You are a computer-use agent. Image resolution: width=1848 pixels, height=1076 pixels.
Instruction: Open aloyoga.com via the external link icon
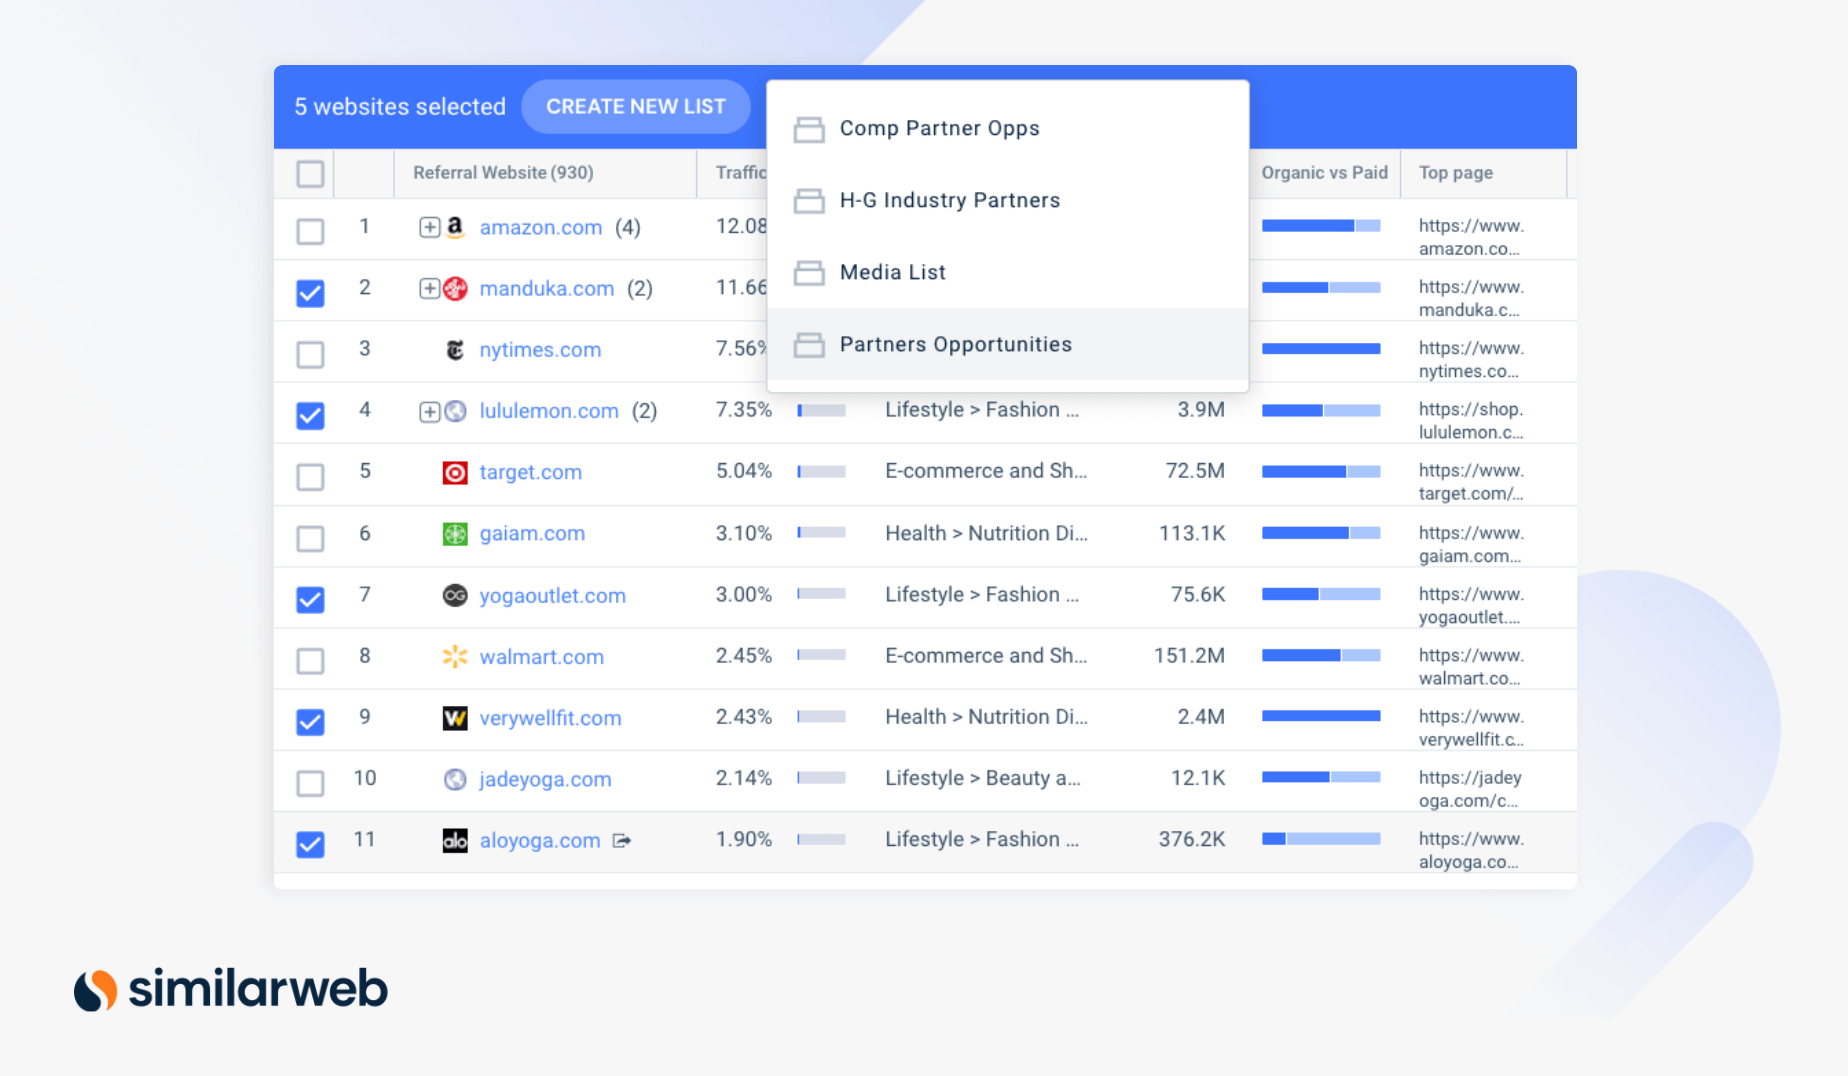(621, 840)
